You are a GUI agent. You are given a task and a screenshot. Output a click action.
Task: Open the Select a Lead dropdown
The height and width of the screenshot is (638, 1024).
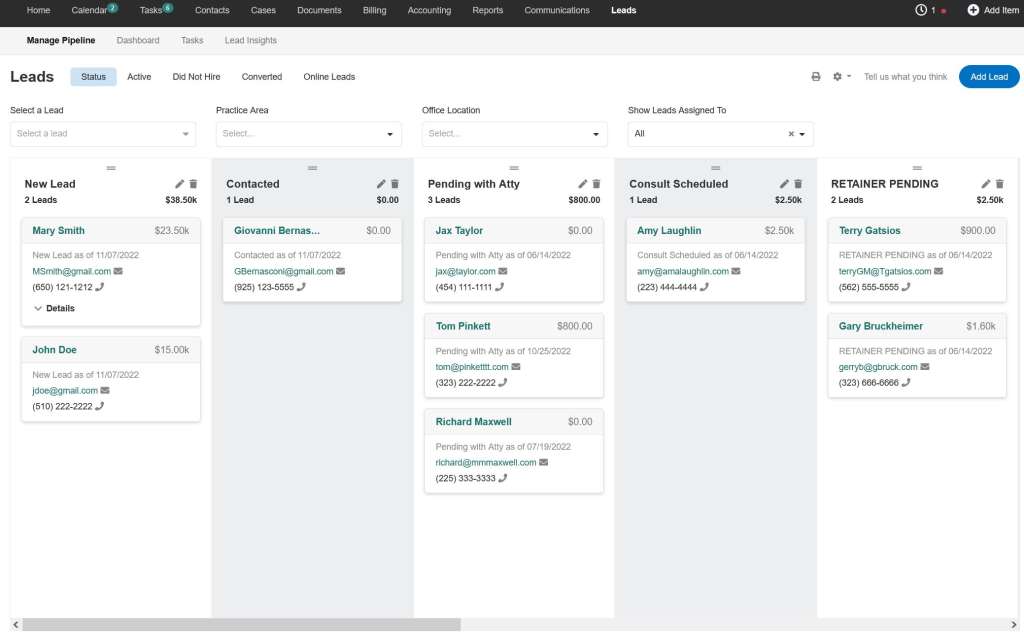103,133
